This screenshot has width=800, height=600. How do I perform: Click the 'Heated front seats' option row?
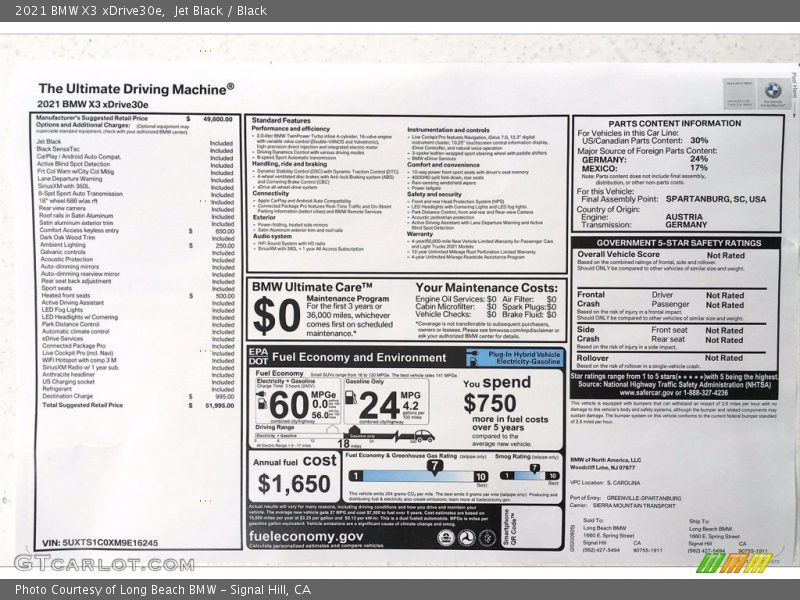click(x=138, y=295)
